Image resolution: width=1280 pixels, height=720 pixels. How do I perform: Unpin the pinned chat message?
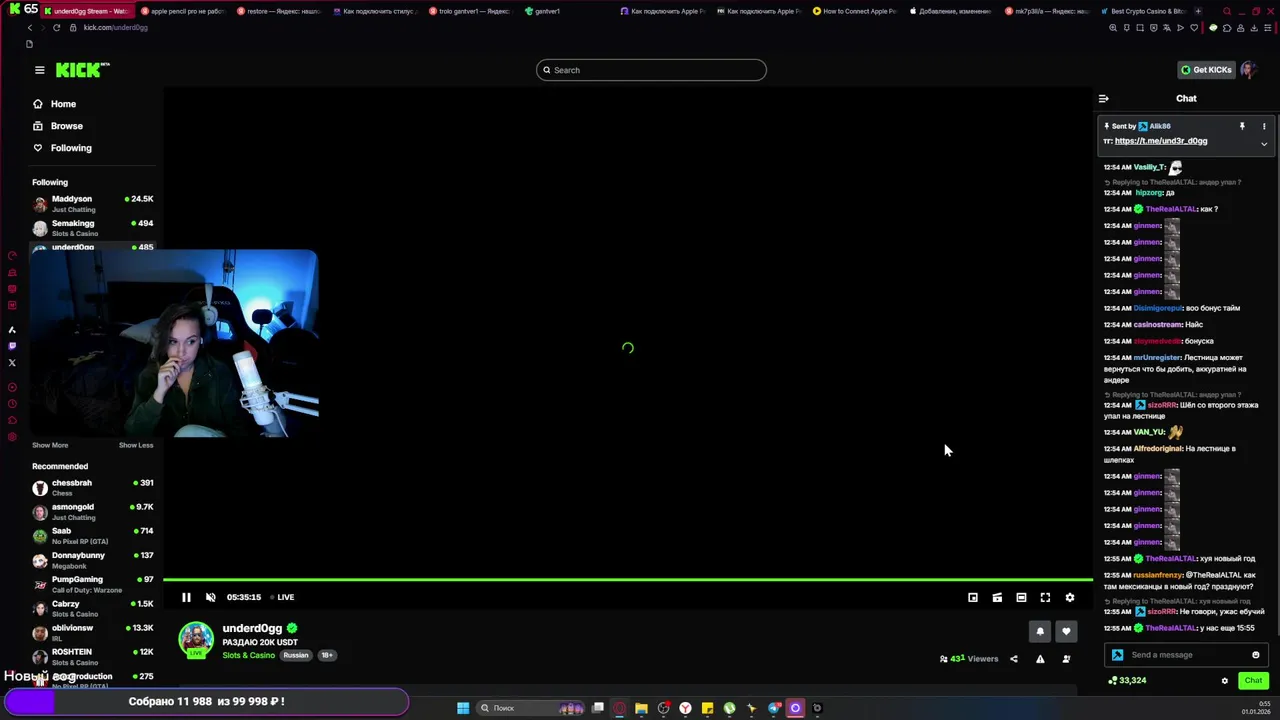pyautogui.click(x=1242, y=126)
